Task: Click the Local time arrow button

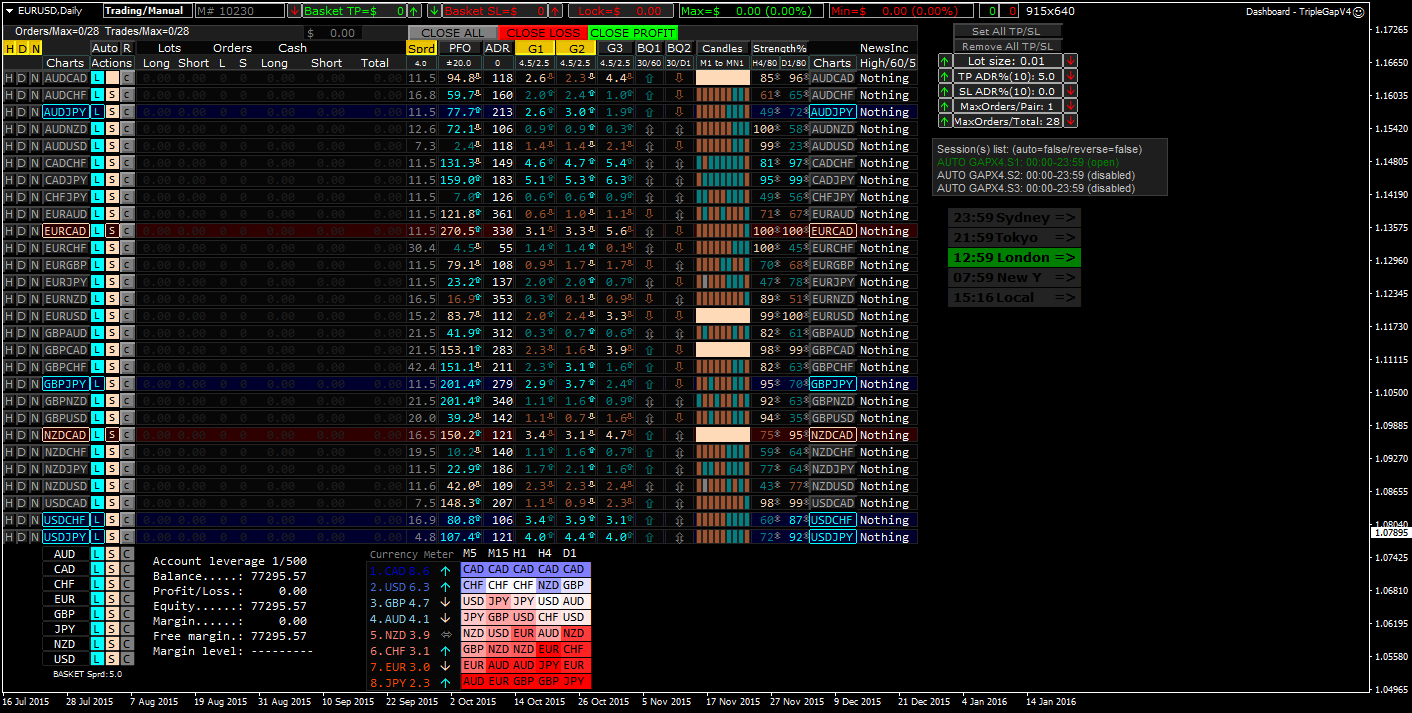Action: click(1014, 298)
